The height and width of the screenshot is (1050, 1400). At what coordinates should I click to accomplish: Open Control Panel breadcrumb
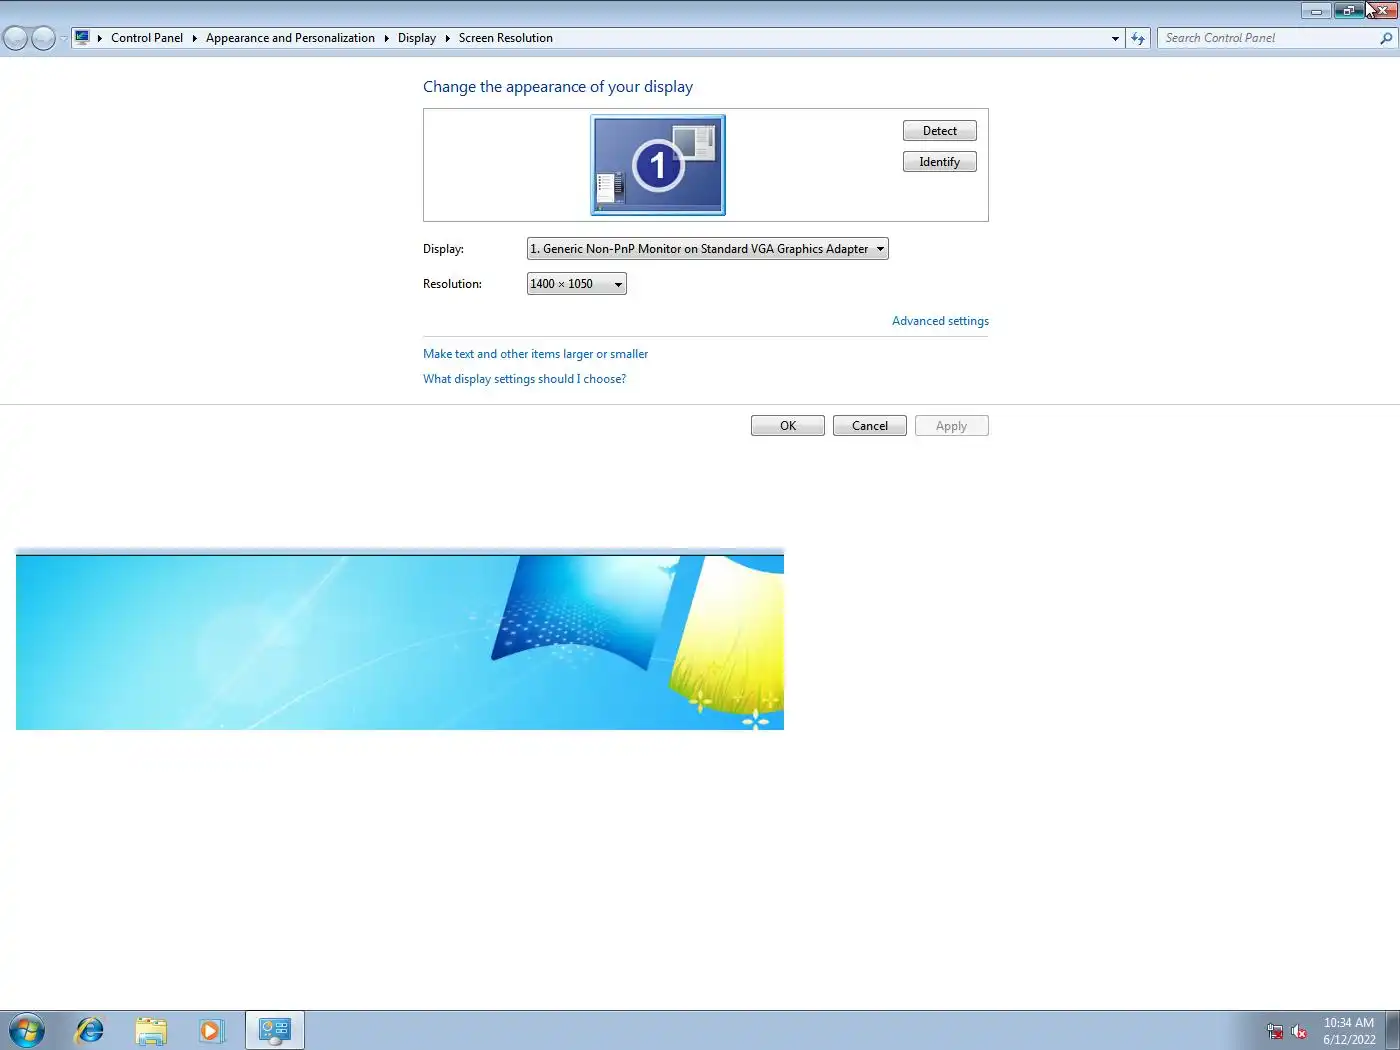tap(147, 38)
